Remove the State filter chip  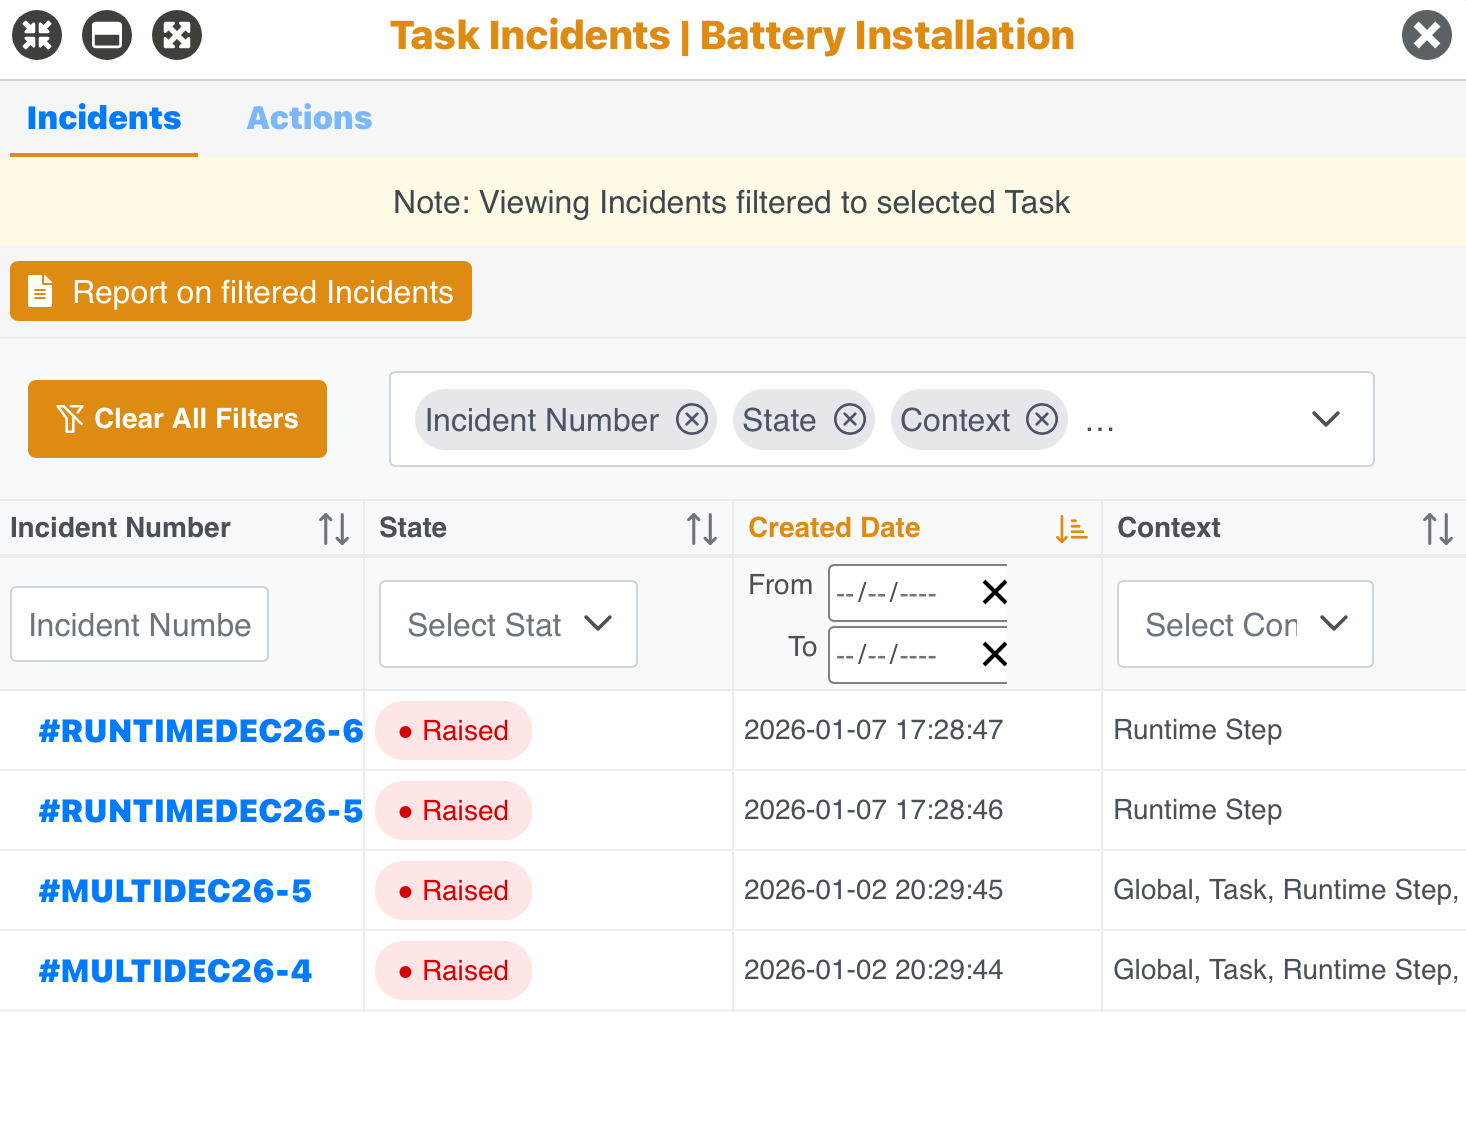pyautogui.click(x=850, y=420)
